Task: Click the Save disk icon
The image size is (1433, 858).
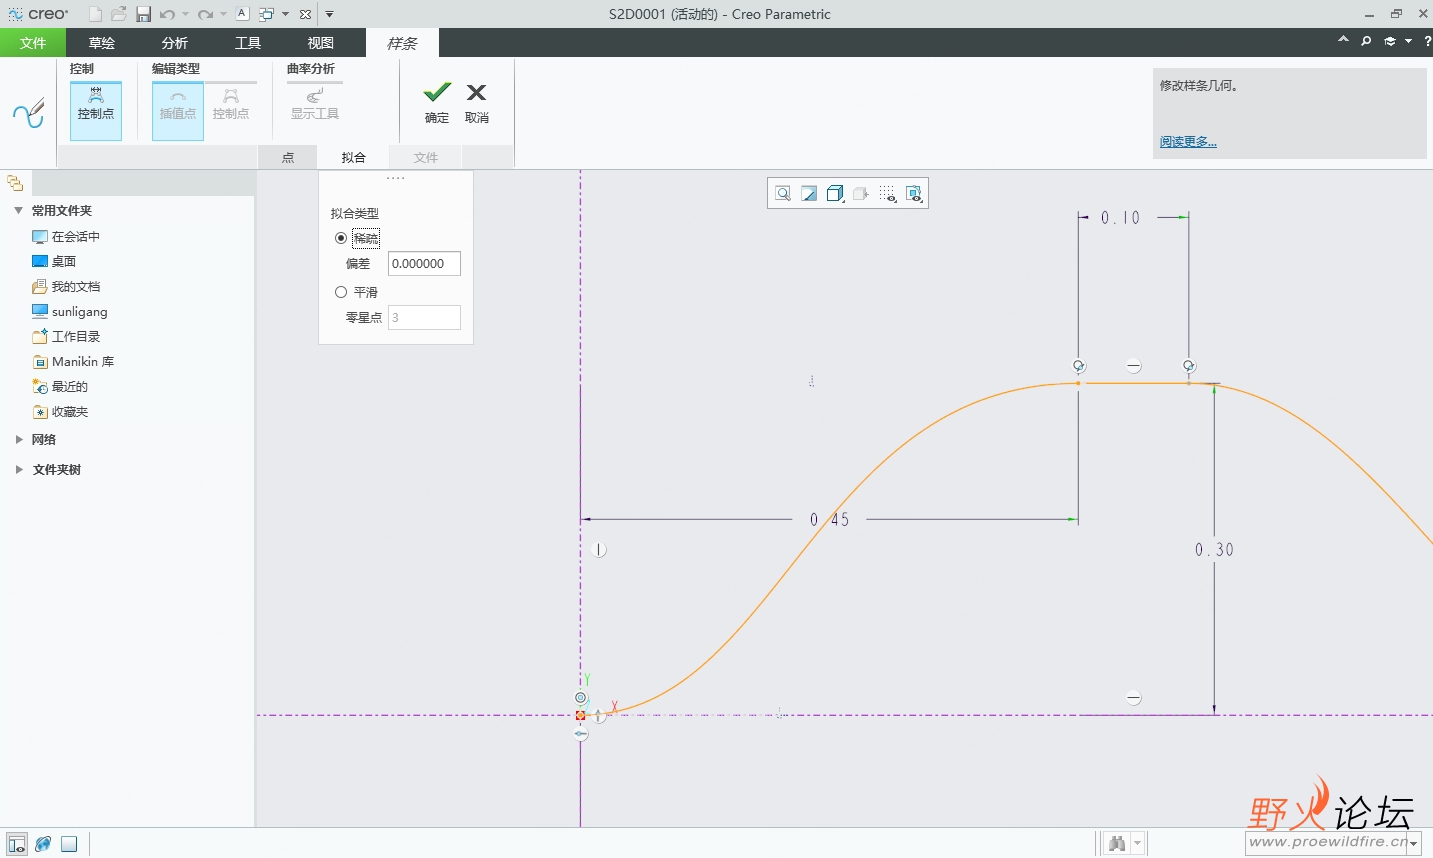Action: 143,14
